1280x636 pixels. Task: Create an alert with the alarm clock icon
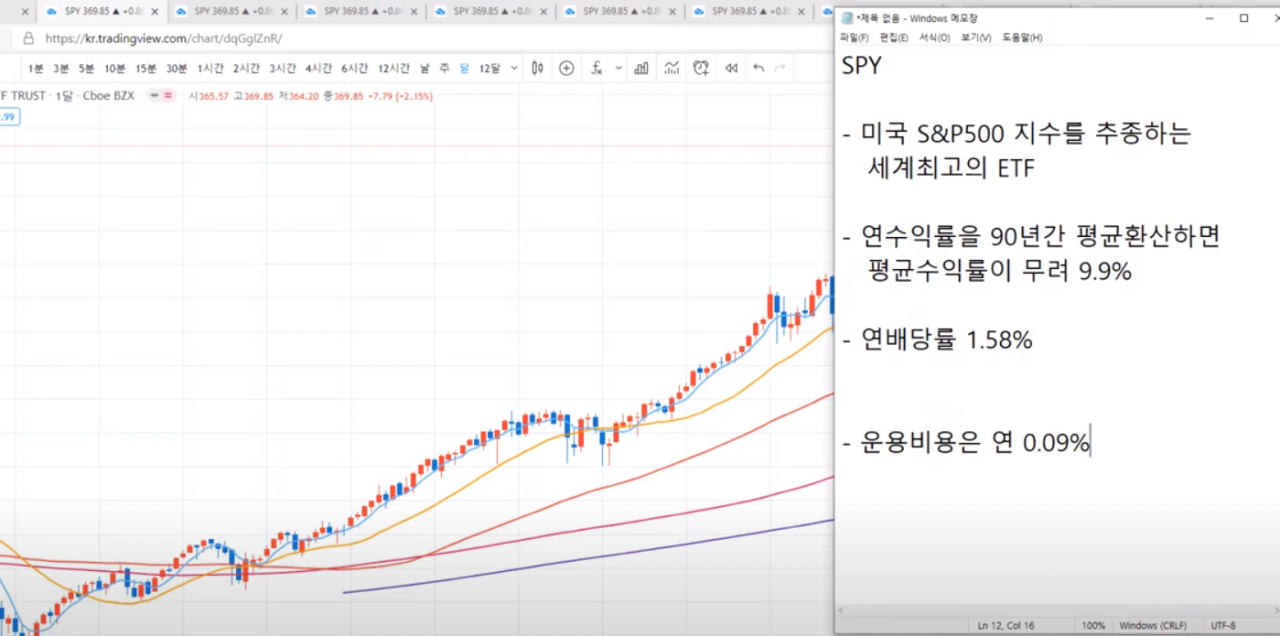pos(701,68)
